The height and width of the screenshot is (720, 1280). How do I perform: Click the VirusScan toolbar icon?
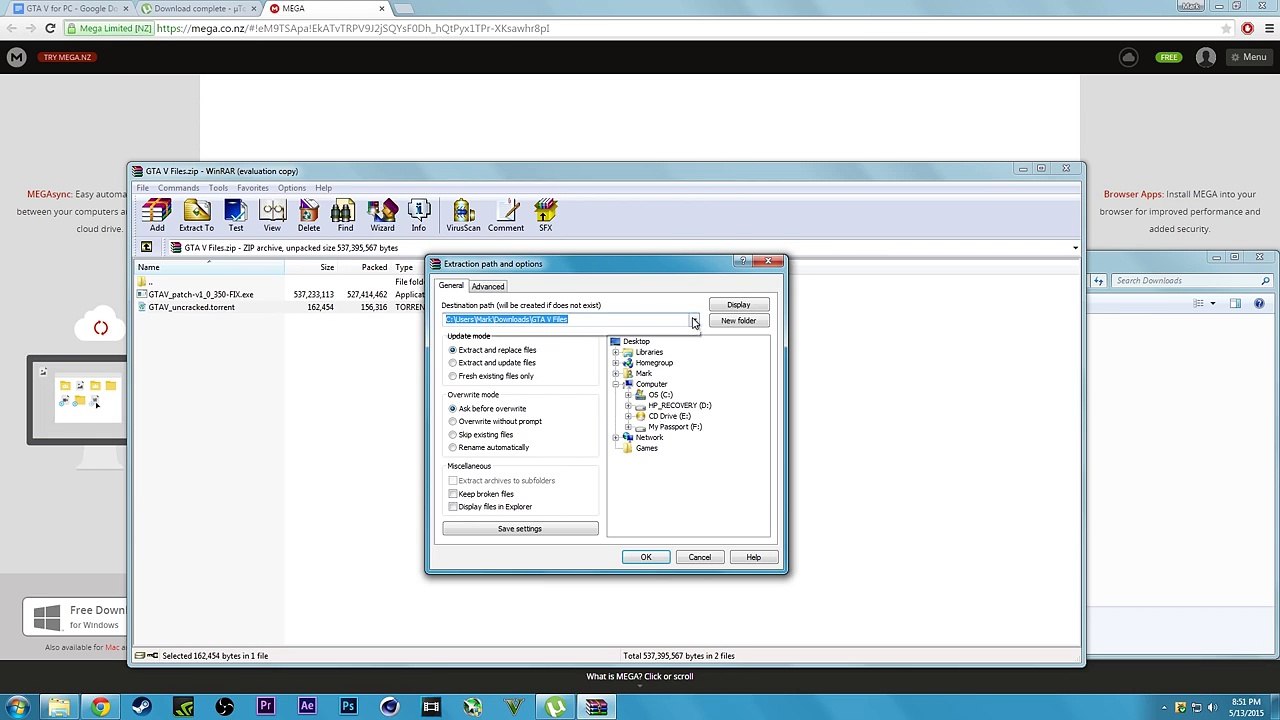(463, 215)
